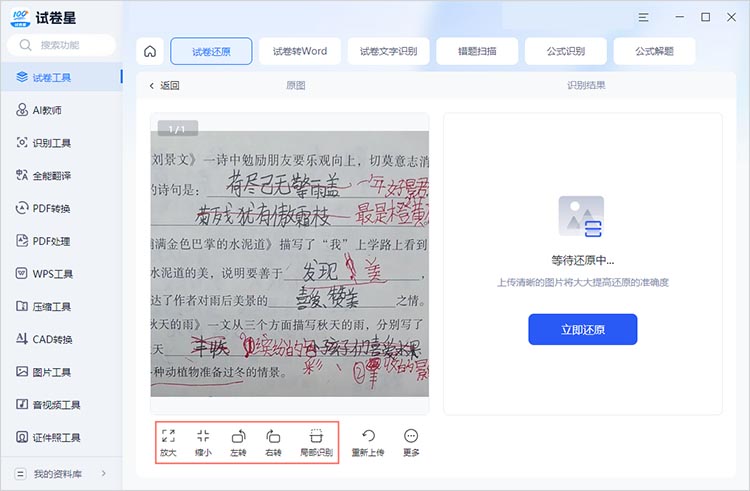Select 试卷工具 in the sidebar
The height and width of the screenshot is (491, 750).
coord(61,77)
